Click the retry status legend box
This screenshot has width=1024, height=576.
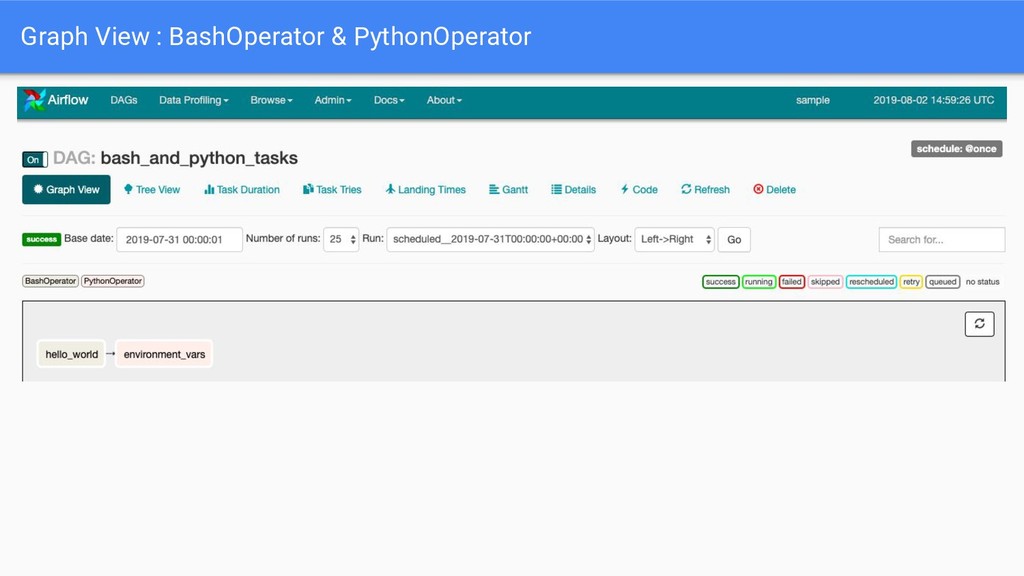[911, 281]
